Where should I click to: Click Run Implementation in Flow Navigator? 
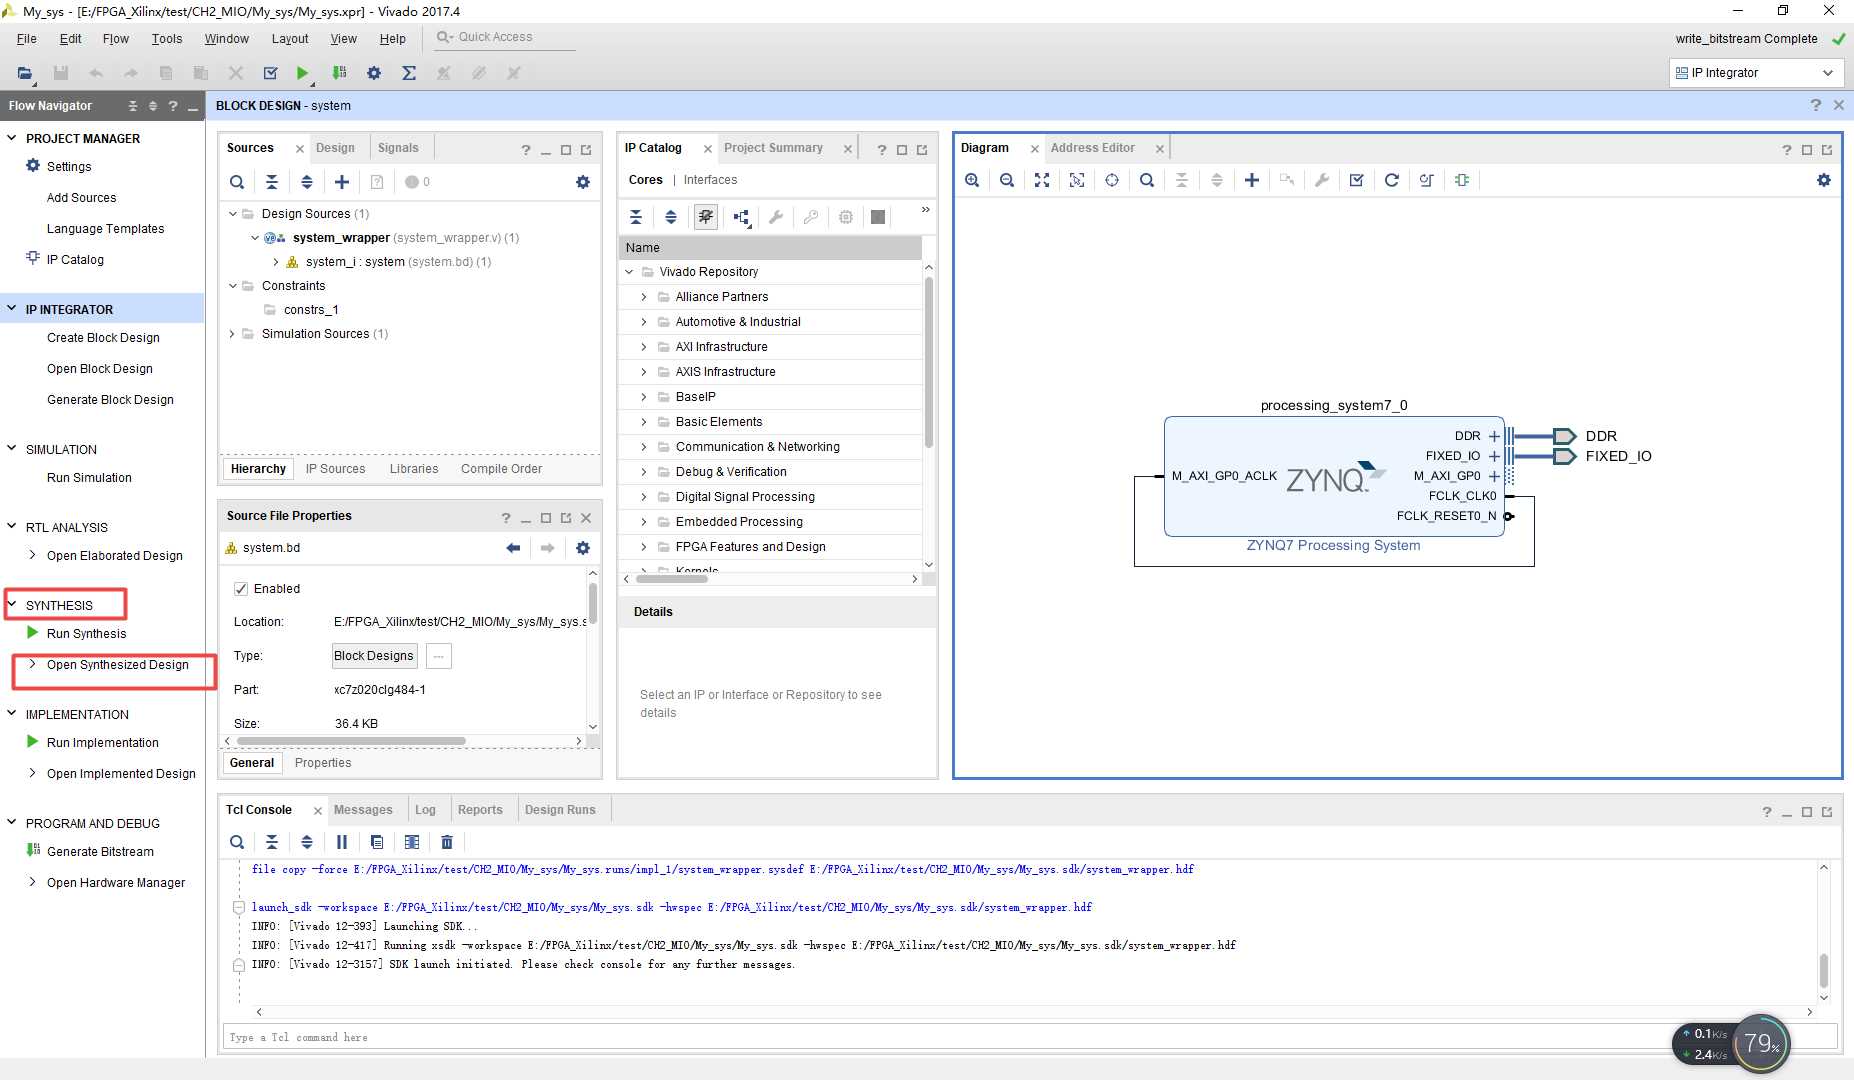coord(103,743)
